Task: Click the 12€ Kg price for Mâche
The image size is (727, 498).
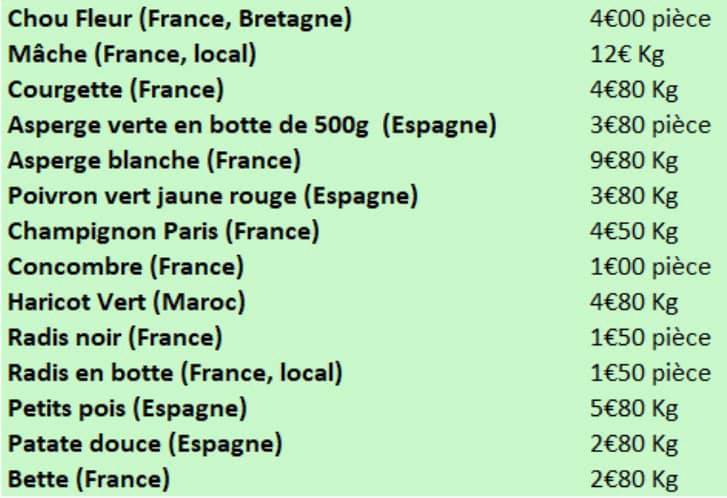Action: [x=627, y=55]
